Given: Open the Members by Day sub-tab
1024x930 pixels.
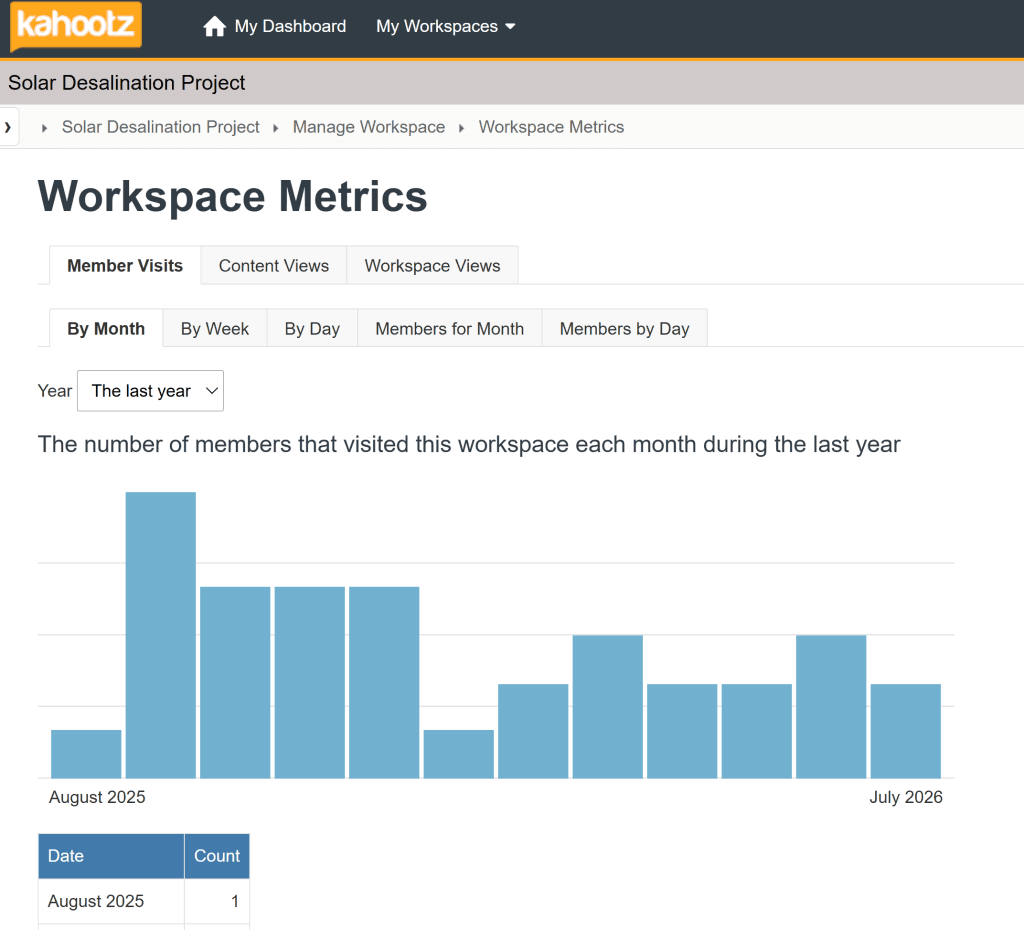Looking at the screenshot, I should (x=624, y=329).
